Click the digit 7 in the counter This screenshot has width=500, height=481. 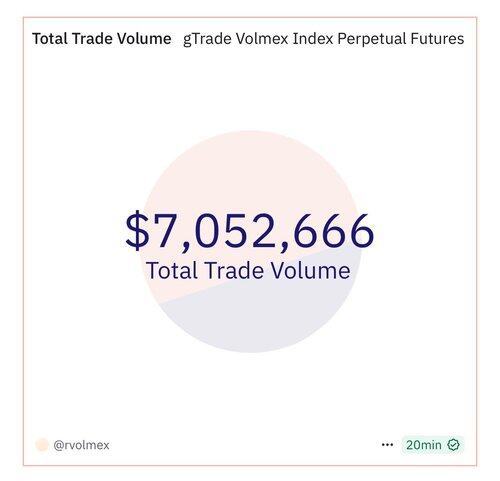168,231
